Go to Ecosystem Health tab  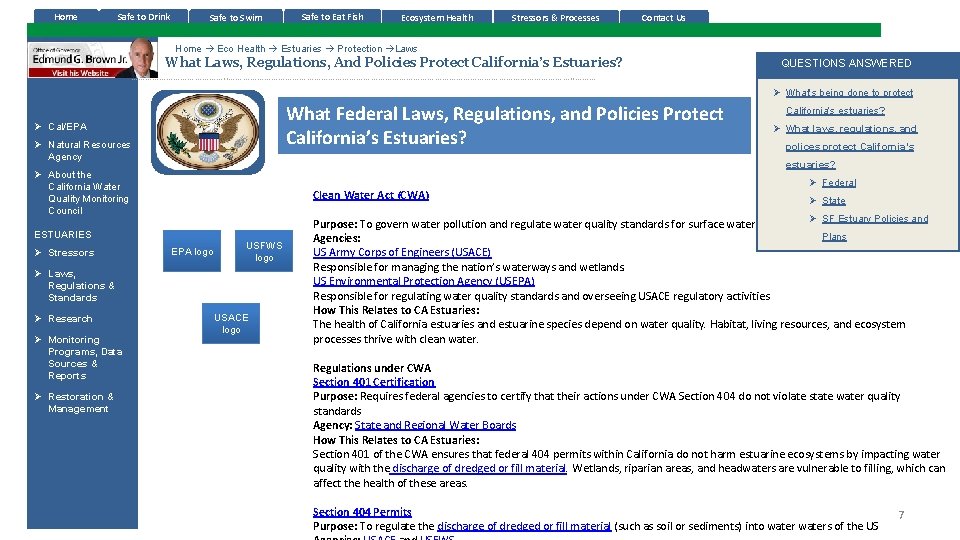[437, 17]
